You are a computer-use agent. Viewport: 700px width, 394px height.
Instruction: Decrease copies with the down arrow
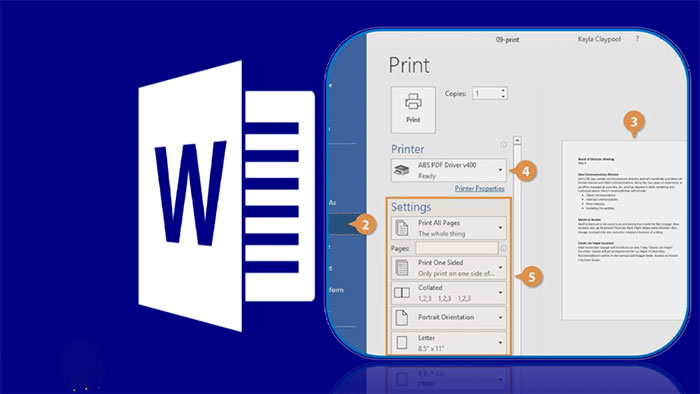(x=503, y=96)
